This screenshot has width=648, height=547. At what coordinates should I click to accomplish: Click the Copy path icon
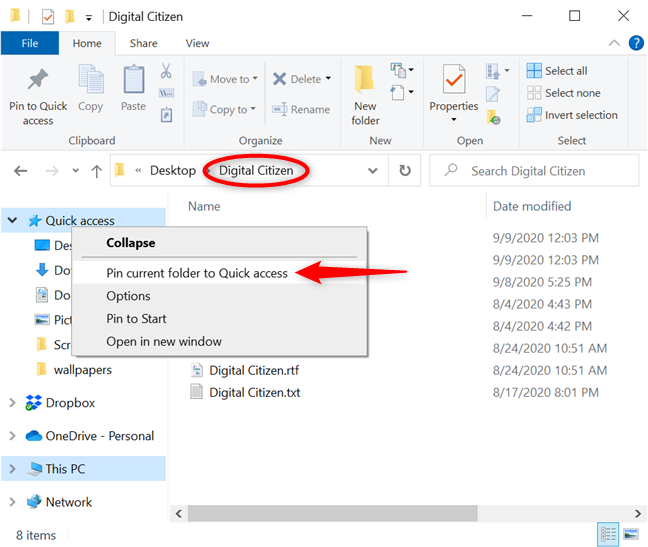[x=166, y=93]
